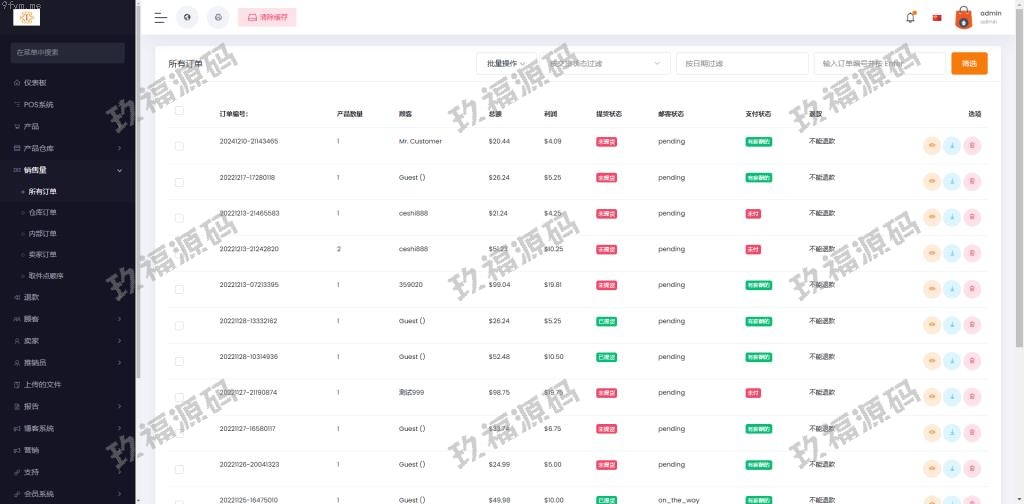
Task: Click the globe icon in top bar
Action: tap(187, 17)
